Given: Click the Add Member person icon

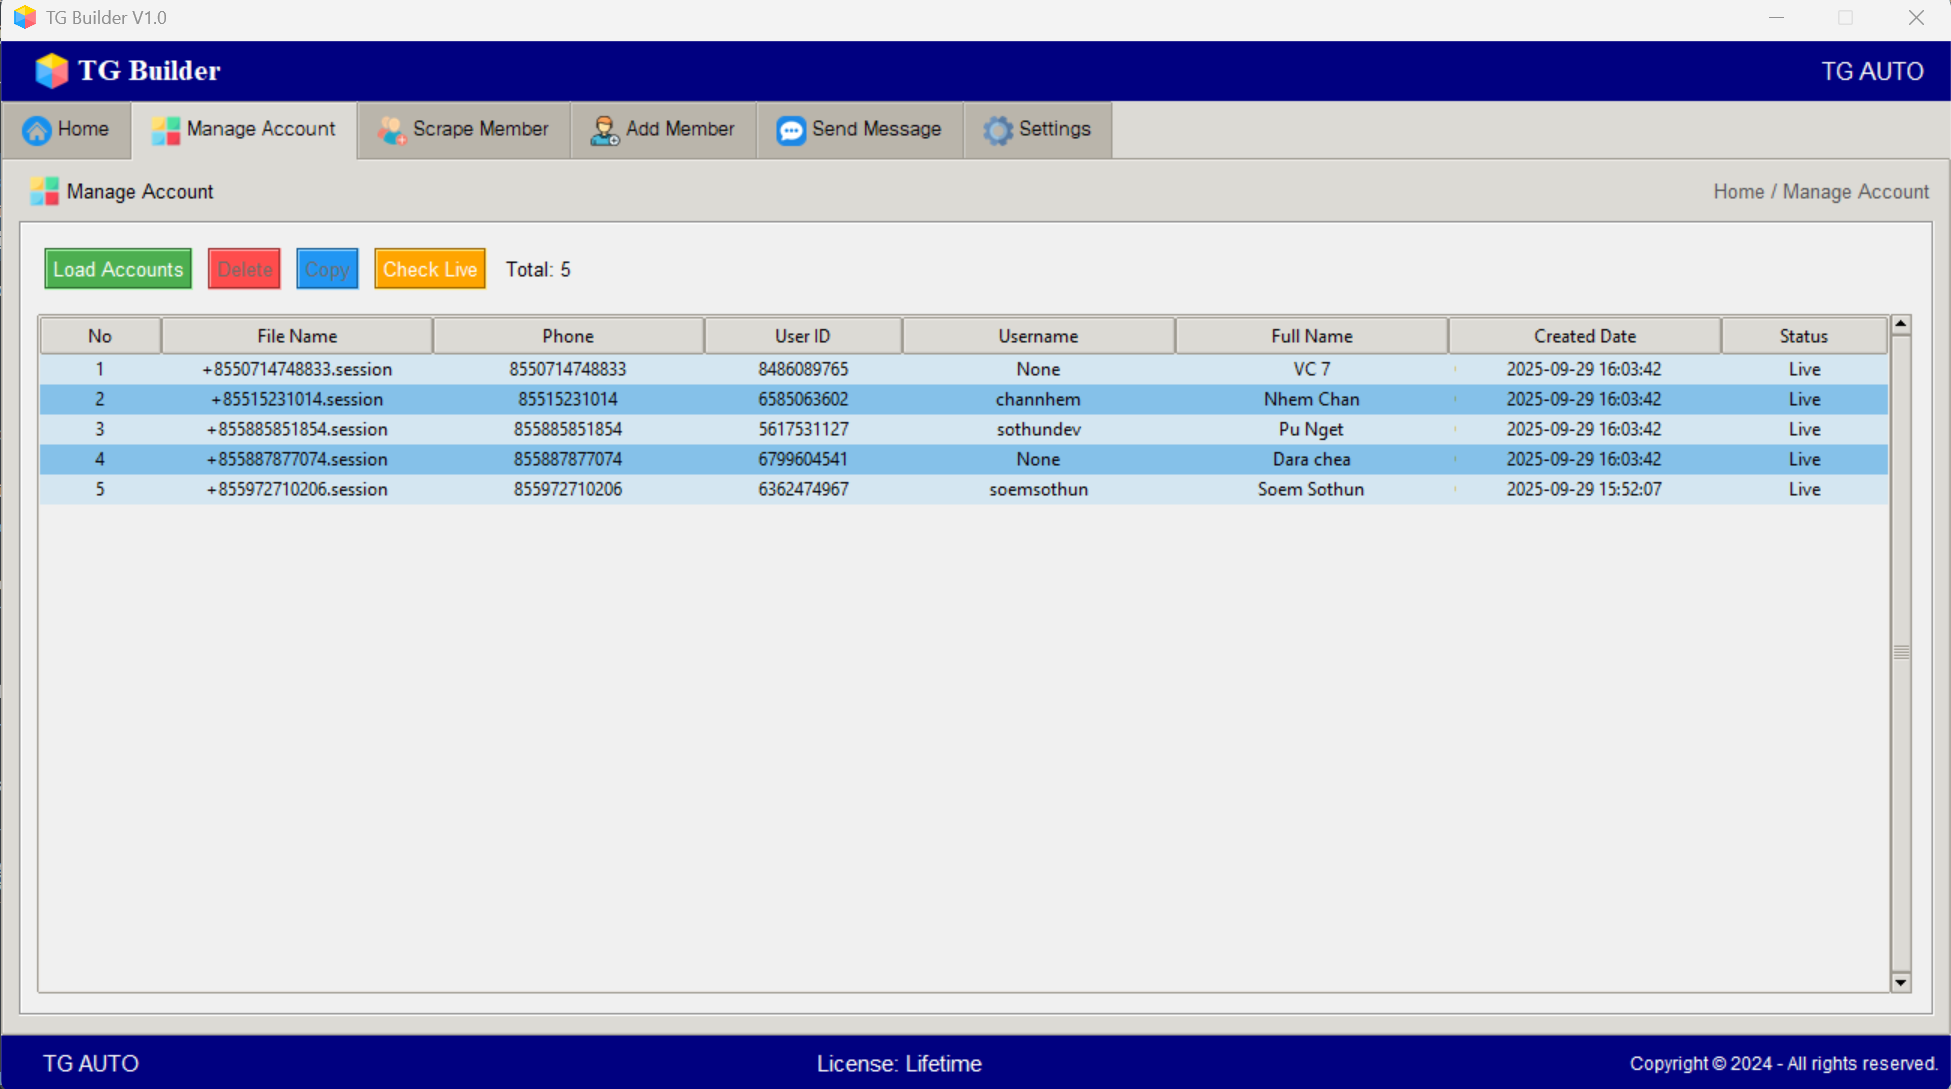Looking at the screenshot, I should click(604, 130).
